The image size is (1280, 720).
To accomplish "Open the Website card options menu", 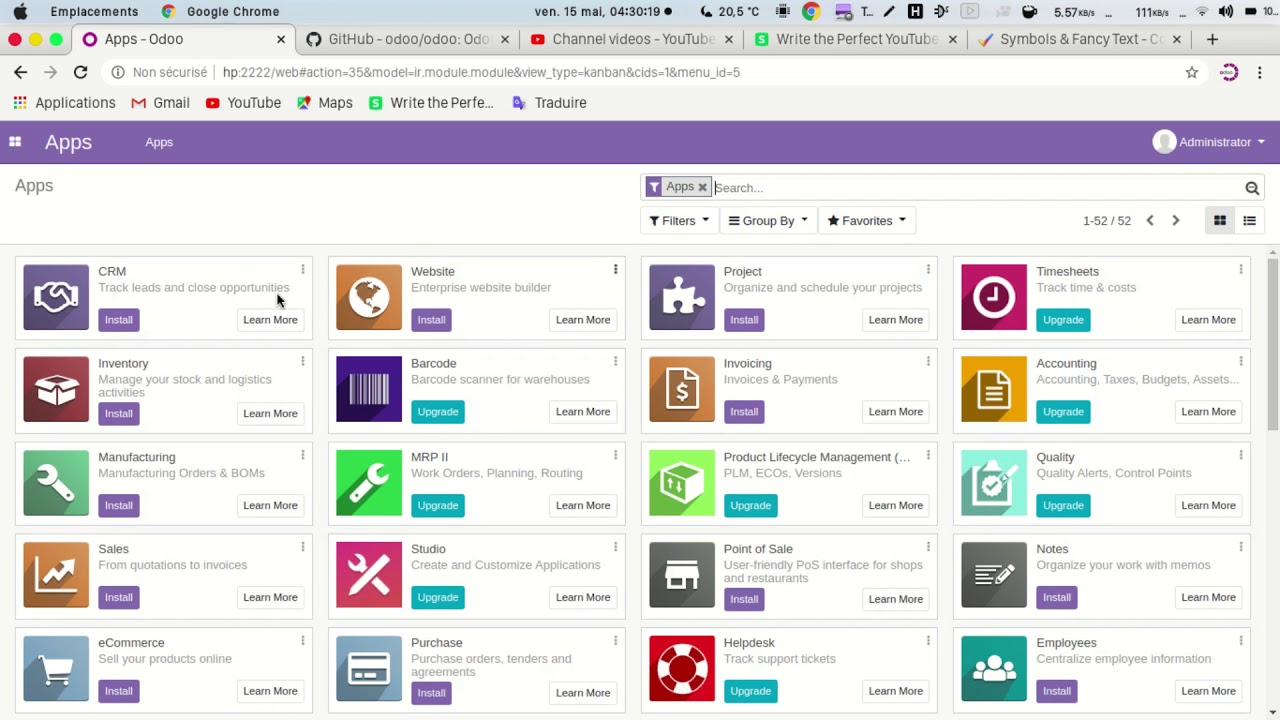I will pyautogui.click(x=615, y=270).
